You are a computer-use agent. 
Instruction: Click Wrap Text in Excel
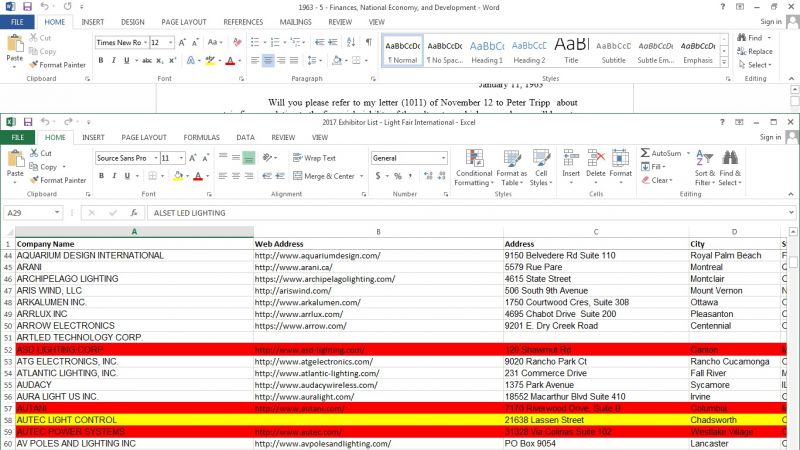(315, 158)
